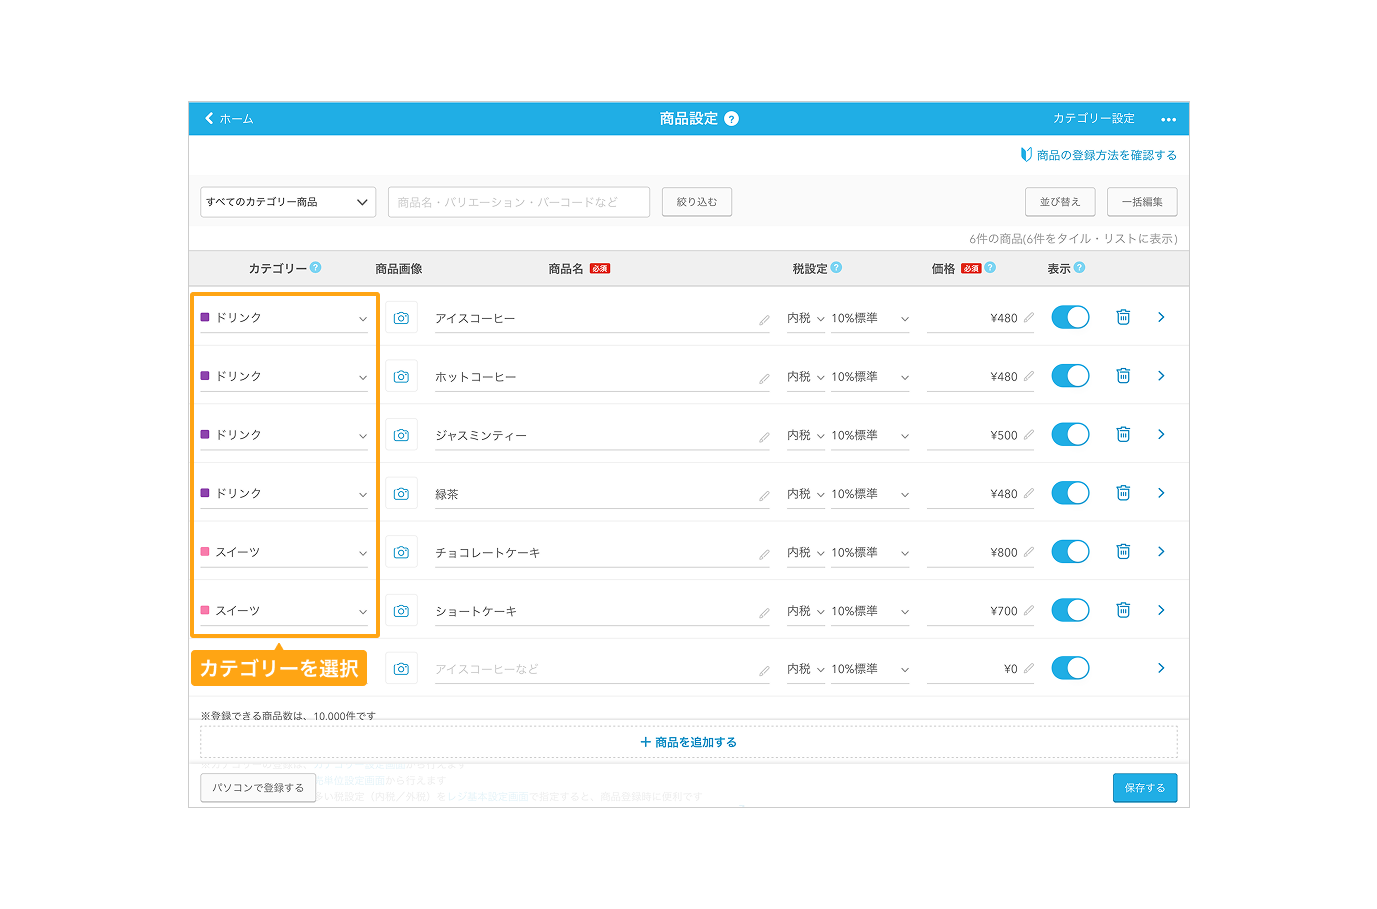
Task: Open 商品の登録方法を確認する link
Action: click(x=1098, y=155)
